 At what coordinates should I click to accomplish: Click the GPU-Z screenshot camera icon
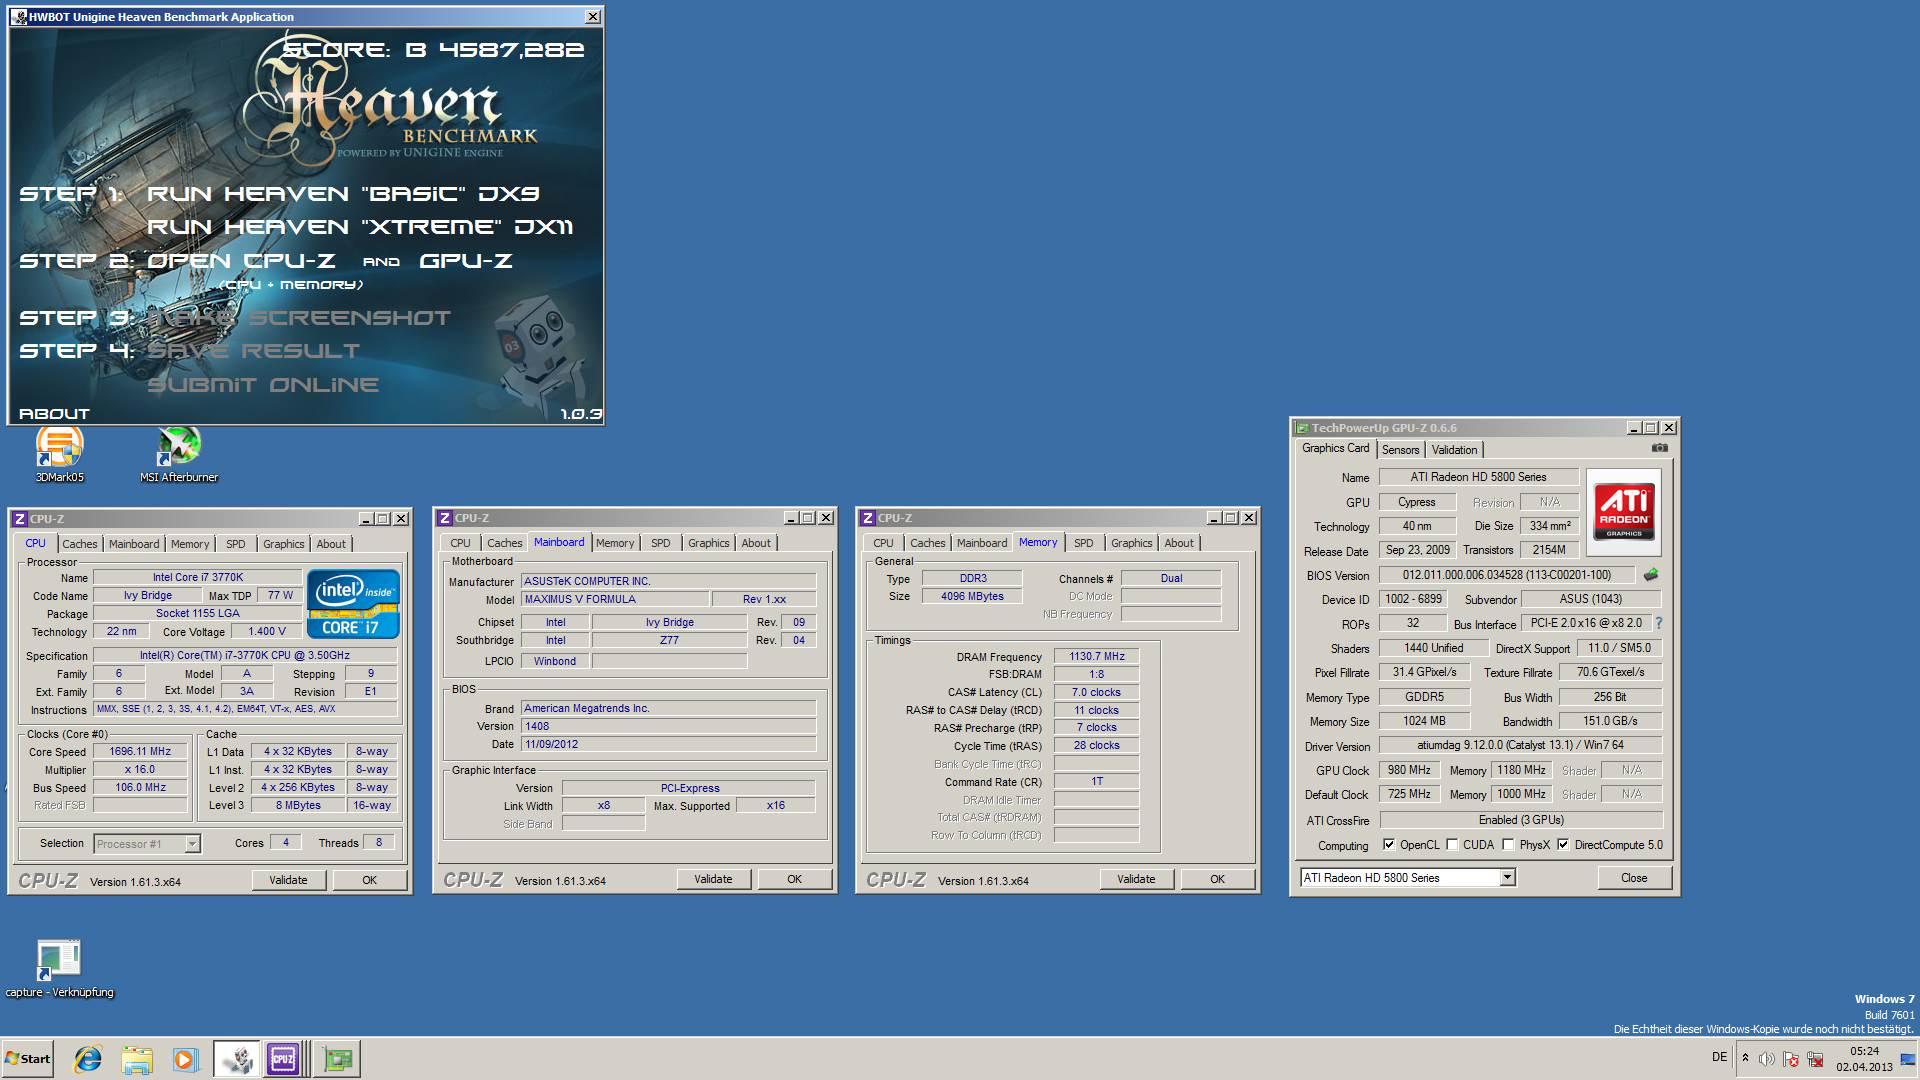(x=1660, y=448)
